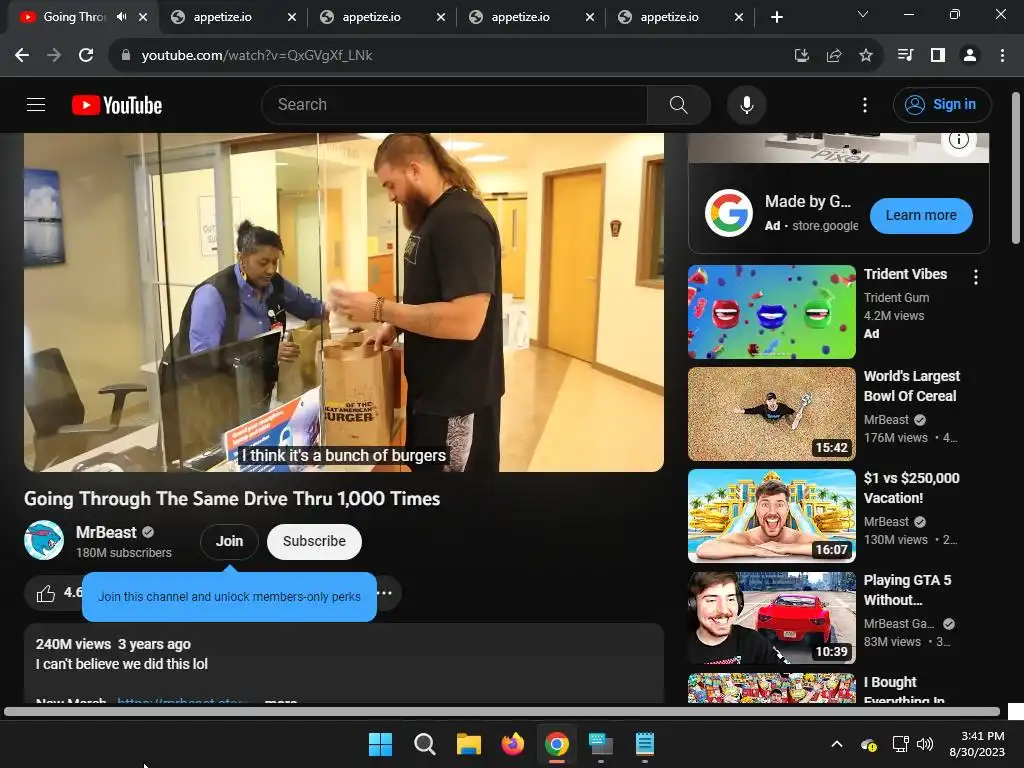Open the Chrome three-dot menu

point(1002,56)
